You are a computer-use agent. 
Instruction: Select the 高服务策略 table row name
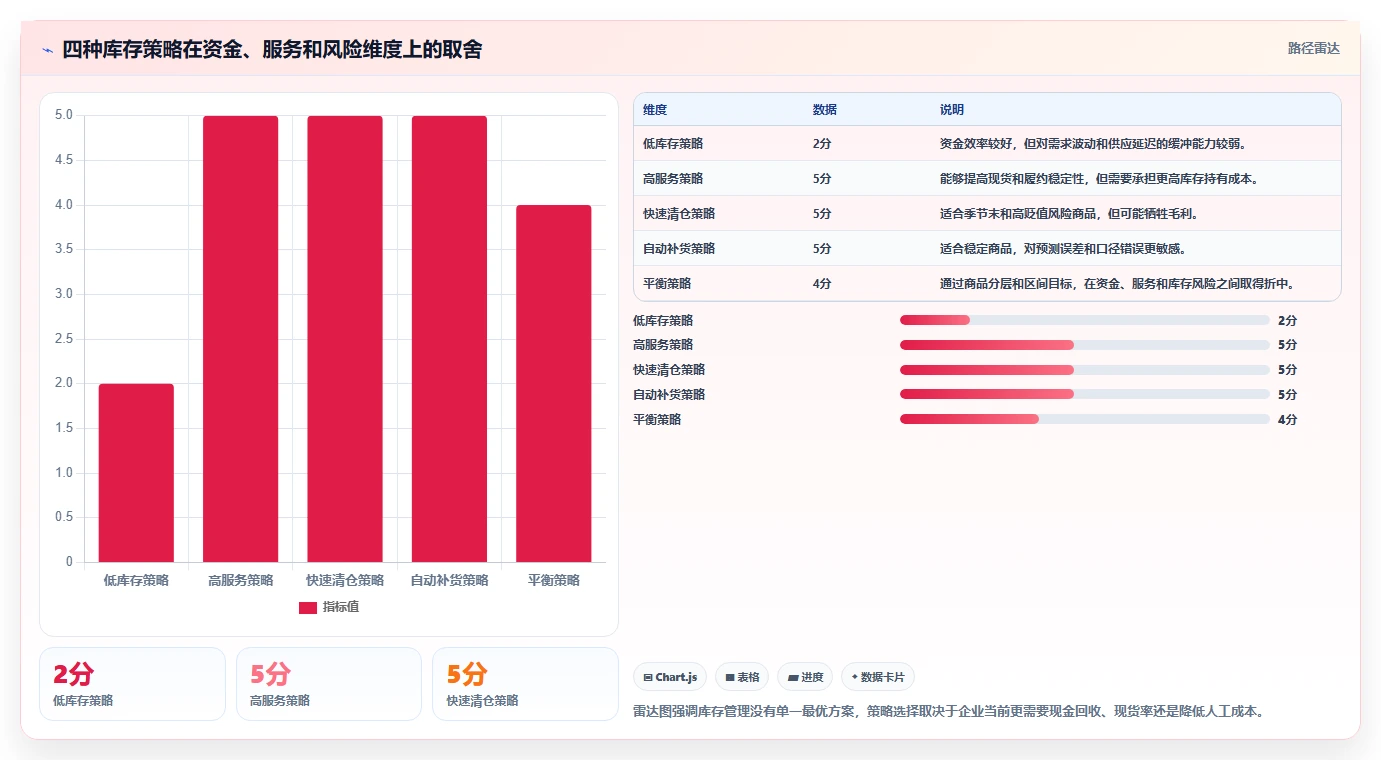pos(673,178)
